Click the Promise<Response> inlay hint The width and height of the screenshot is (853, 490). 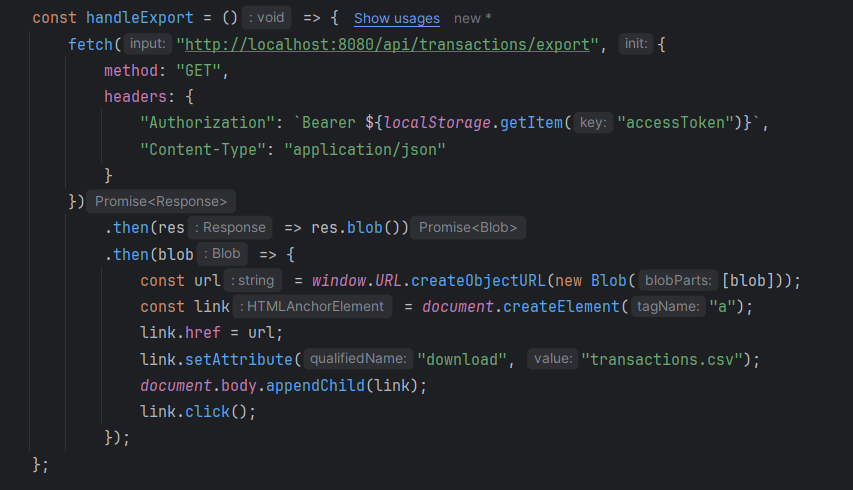pos(161,201)
